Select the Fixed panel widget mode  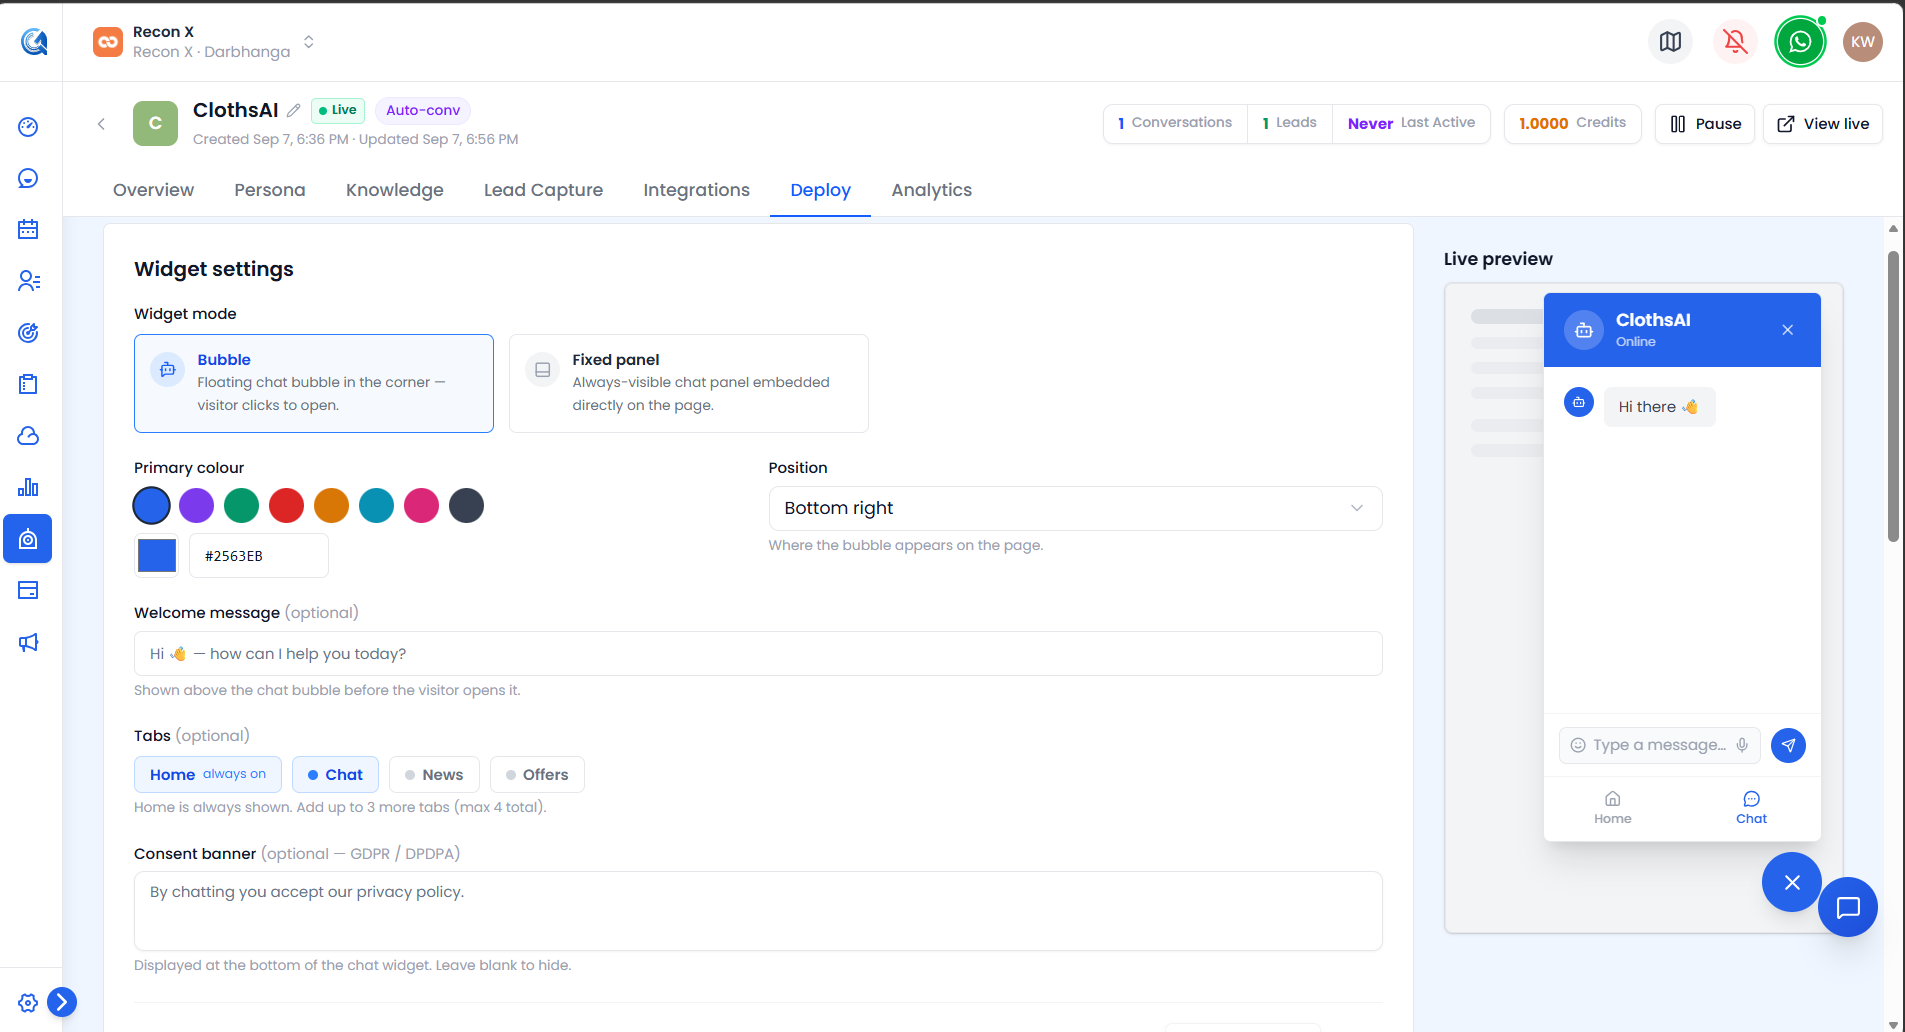[x=689, y=383]
